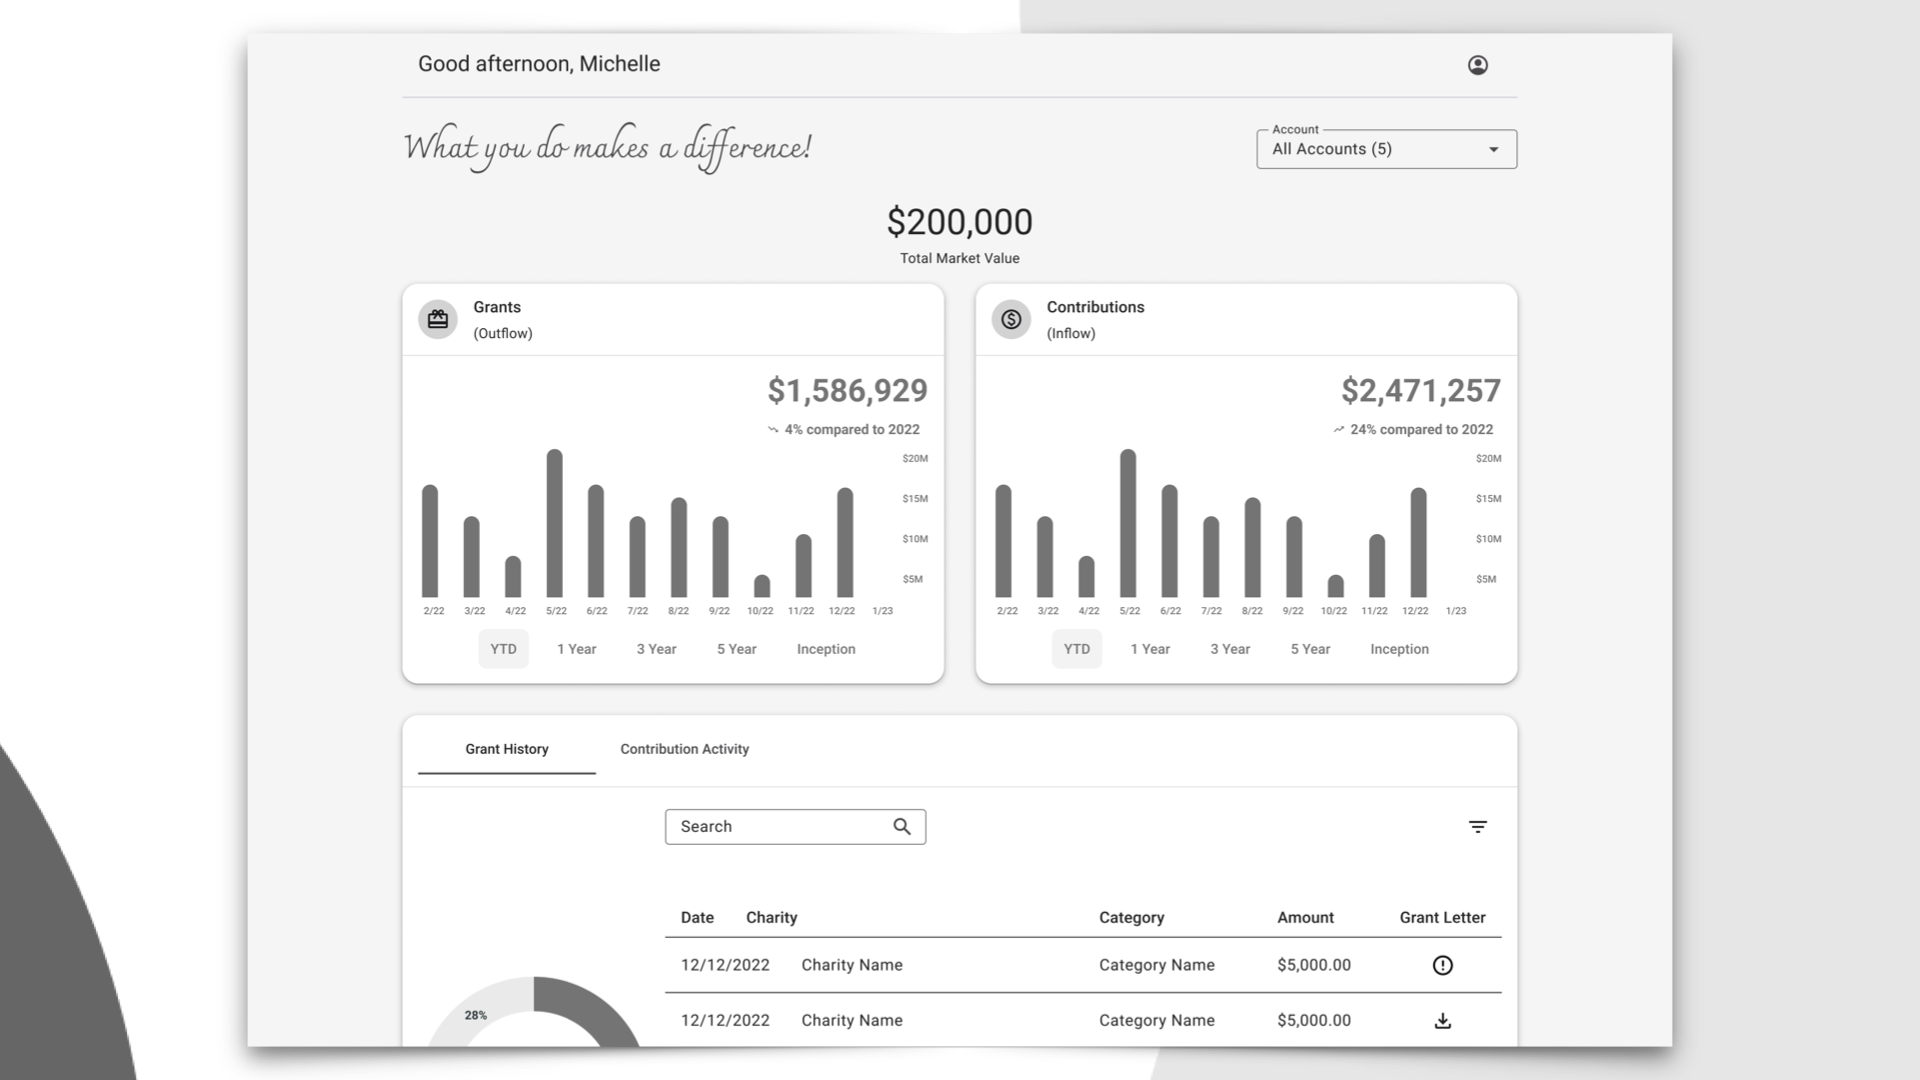Image resolution: width=1920 pixels, height=1080 pixels.
Task: Download the grant letter in second row
Action: pos(1442,1021)
